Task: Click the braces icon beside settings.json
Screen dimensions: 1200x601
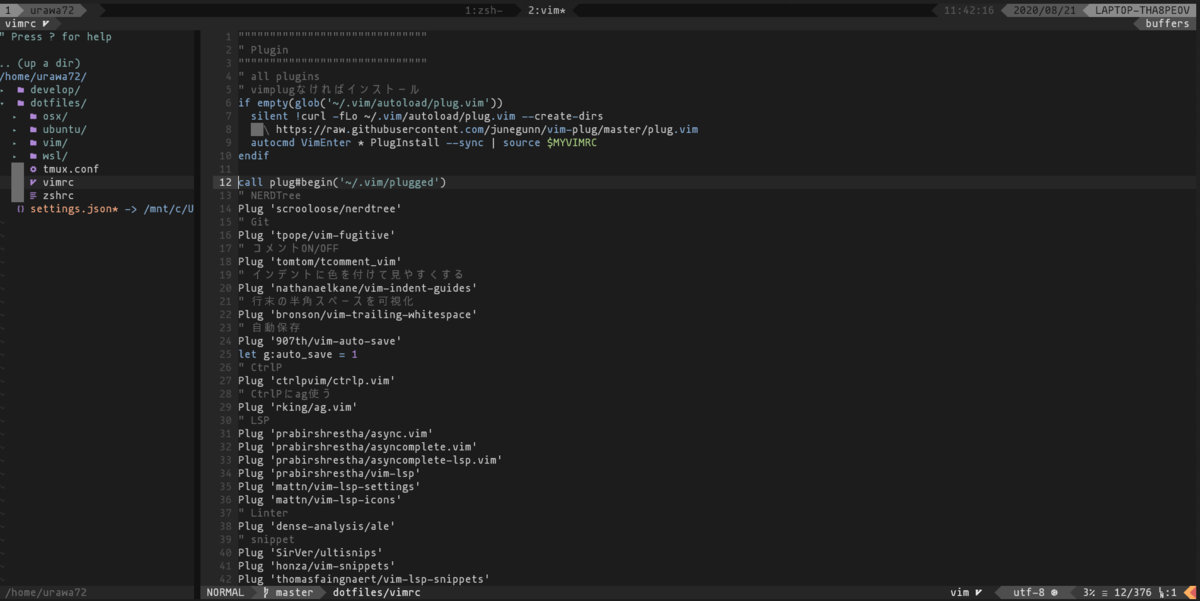Action: point(21,210)
